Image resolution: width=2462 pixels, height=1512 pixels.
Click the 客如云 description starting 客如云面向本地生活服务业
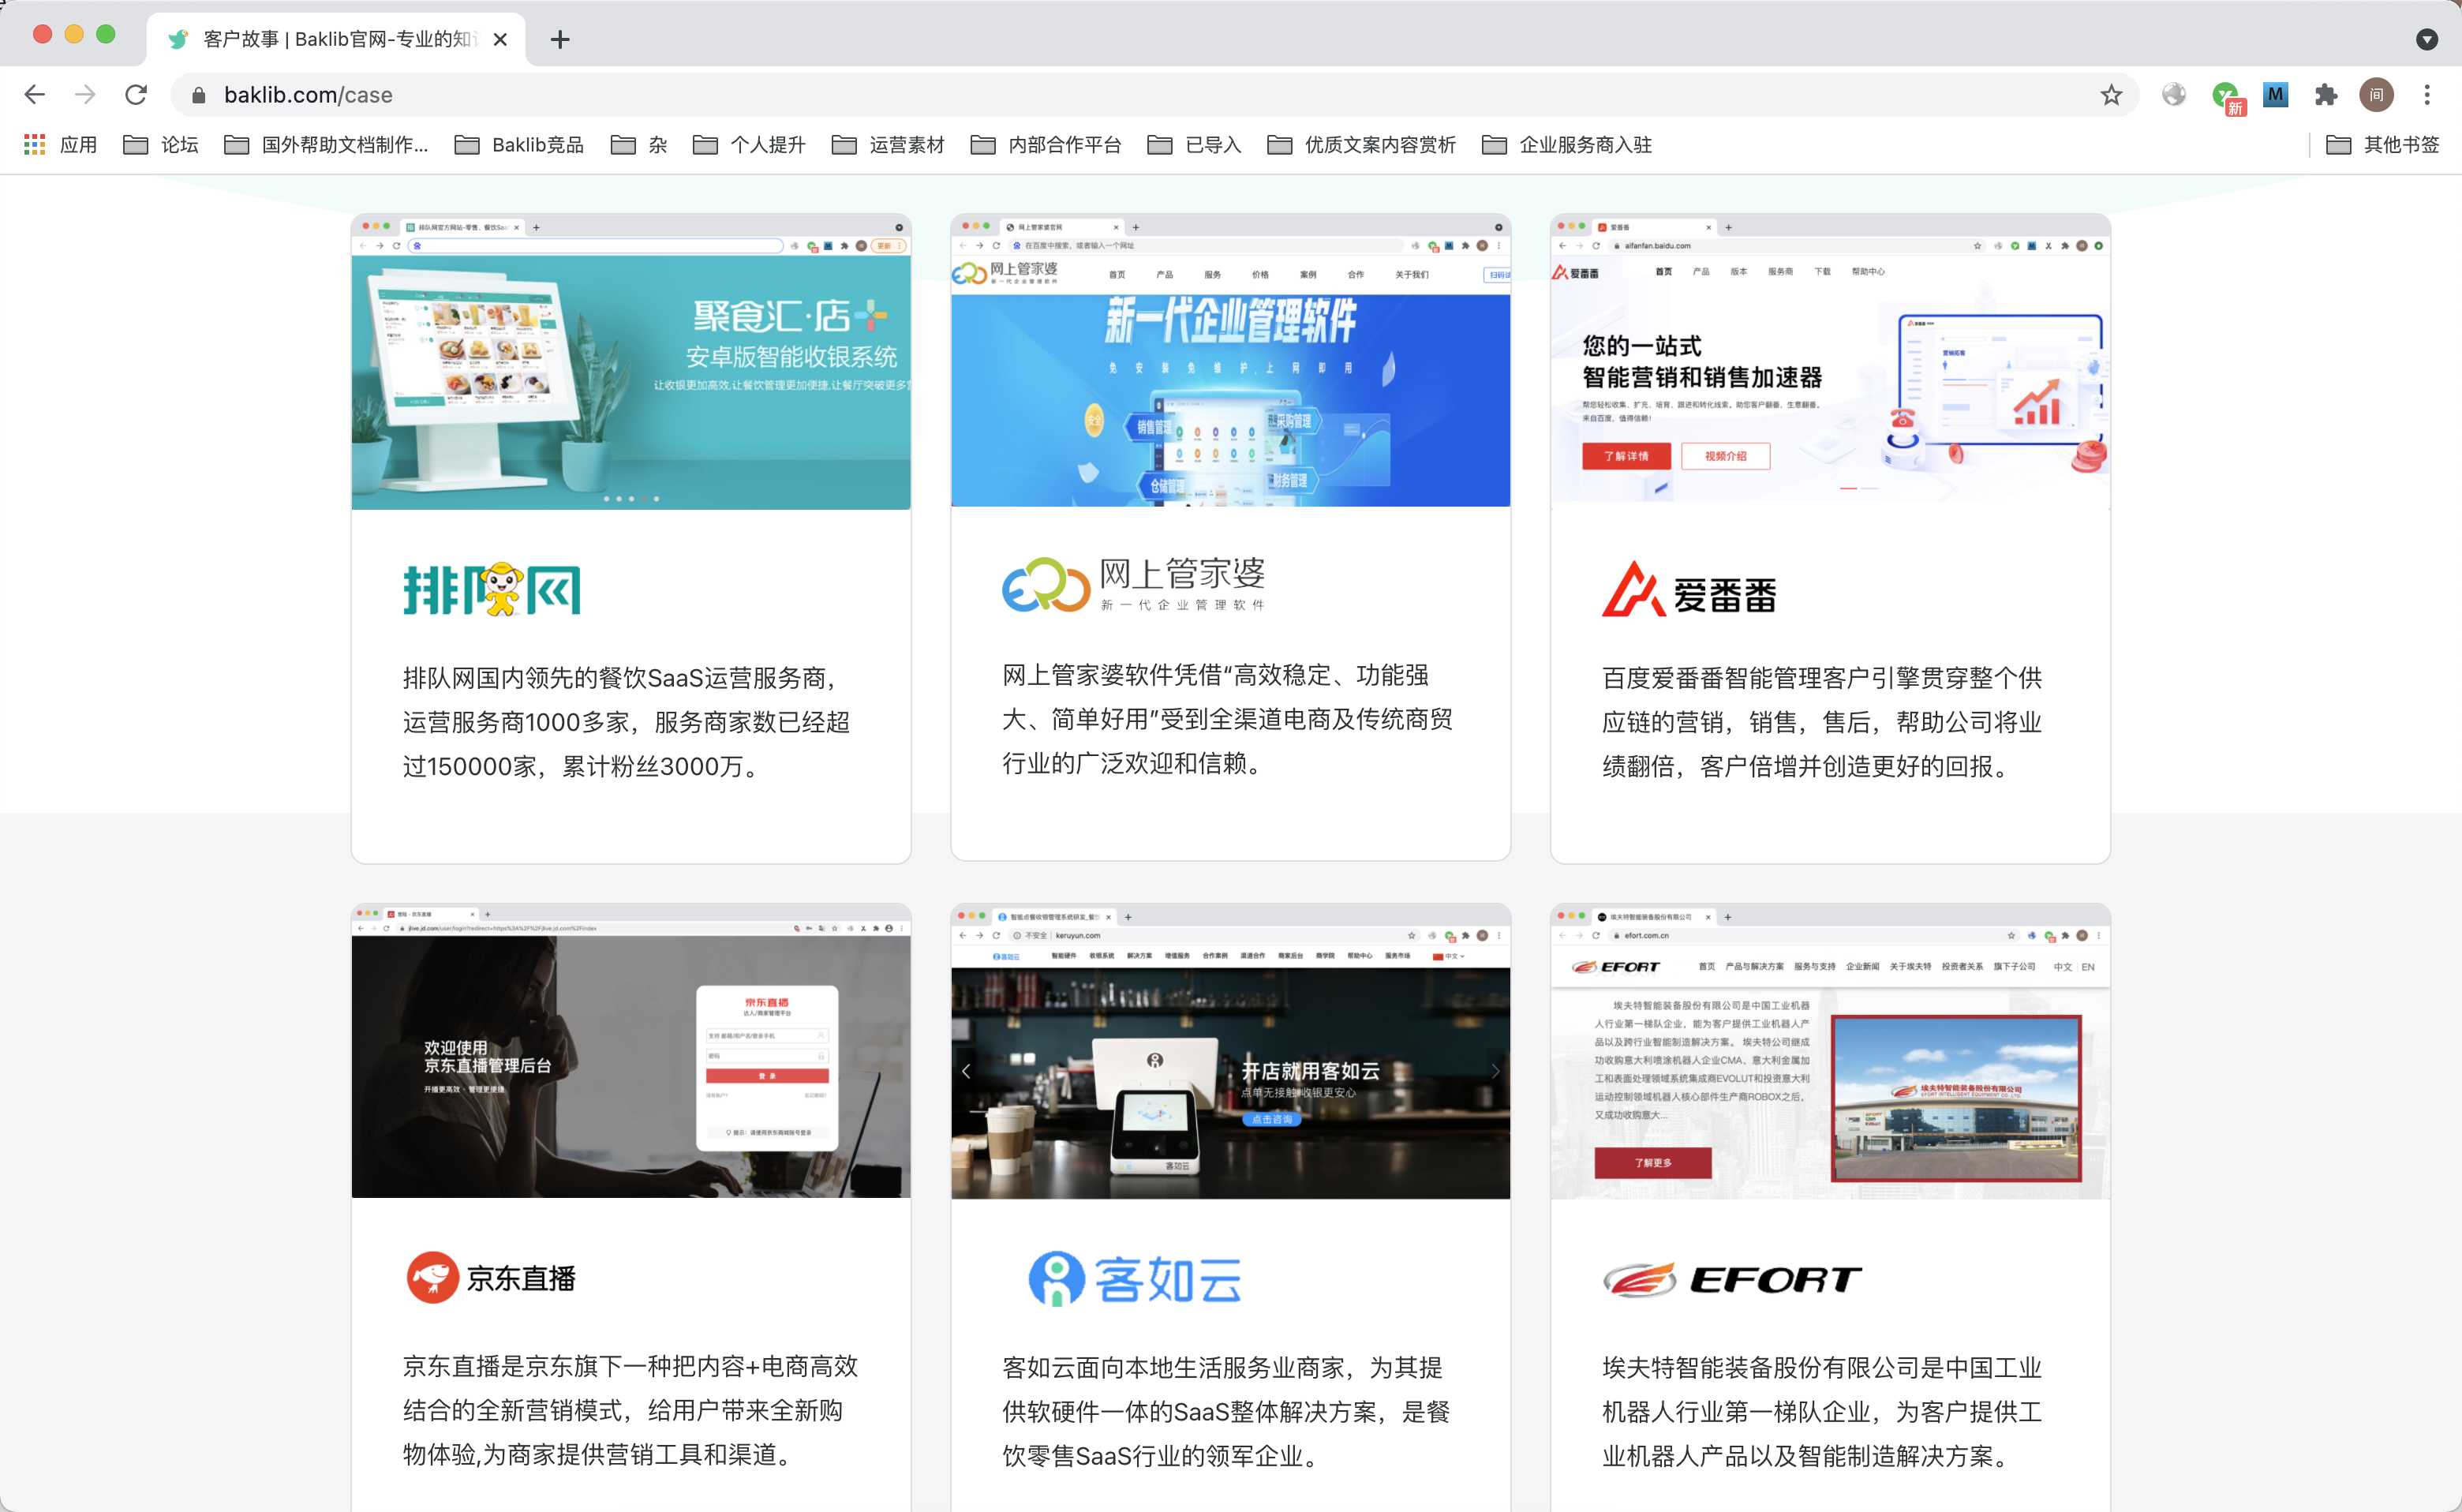pyautogui.click(x=1226, y=1411)
